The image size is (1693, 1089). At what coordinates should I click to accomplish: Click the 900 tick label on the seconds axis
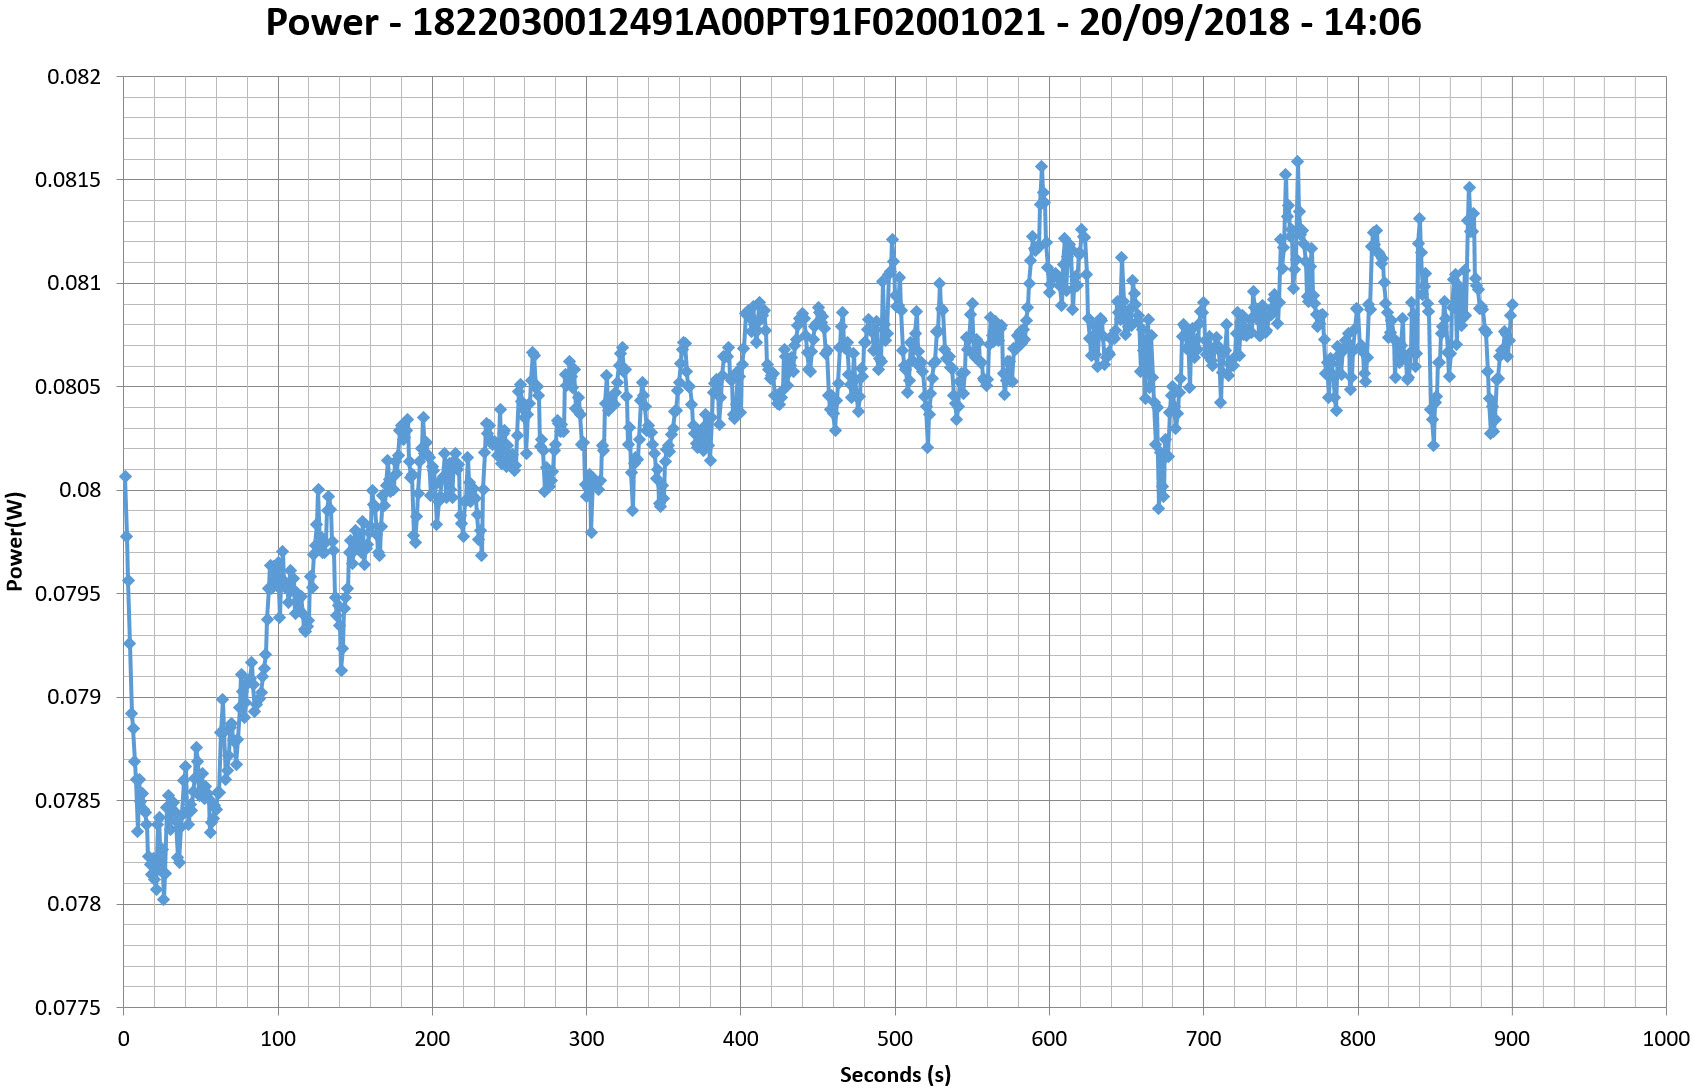[1511, 1039]
